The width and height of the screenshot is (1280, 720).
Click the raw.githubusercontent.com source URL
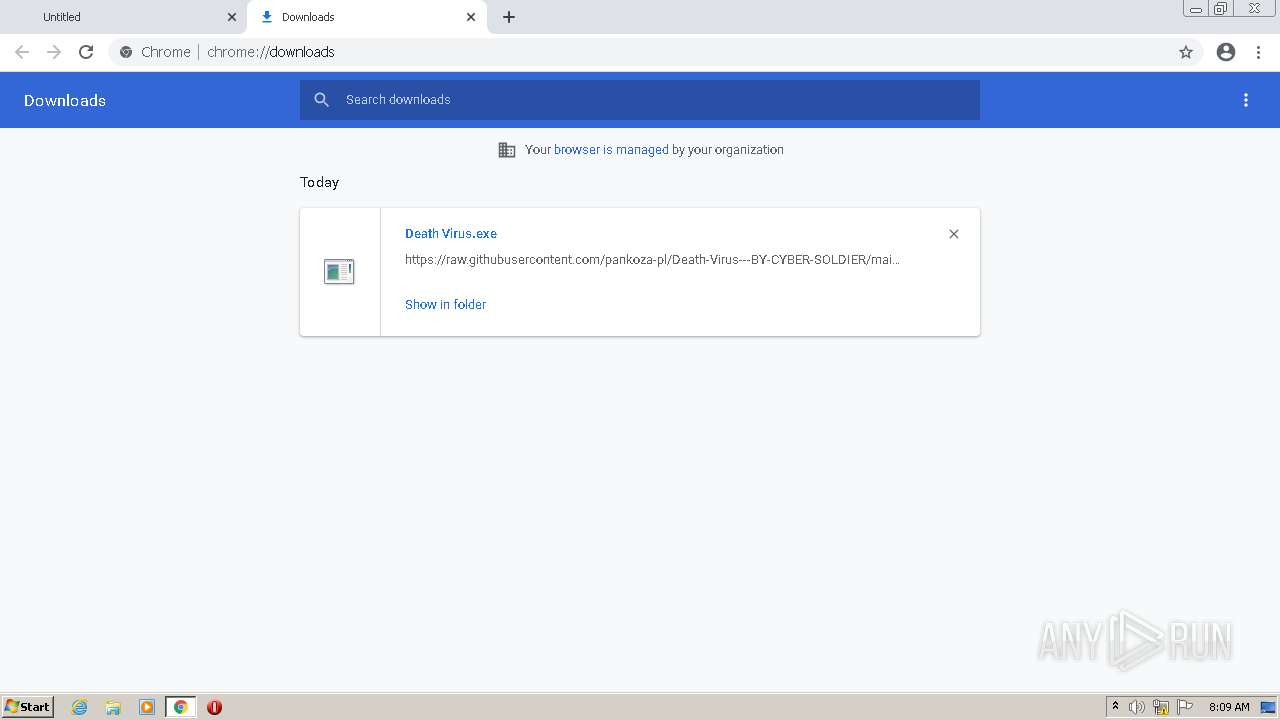(652, 259)
